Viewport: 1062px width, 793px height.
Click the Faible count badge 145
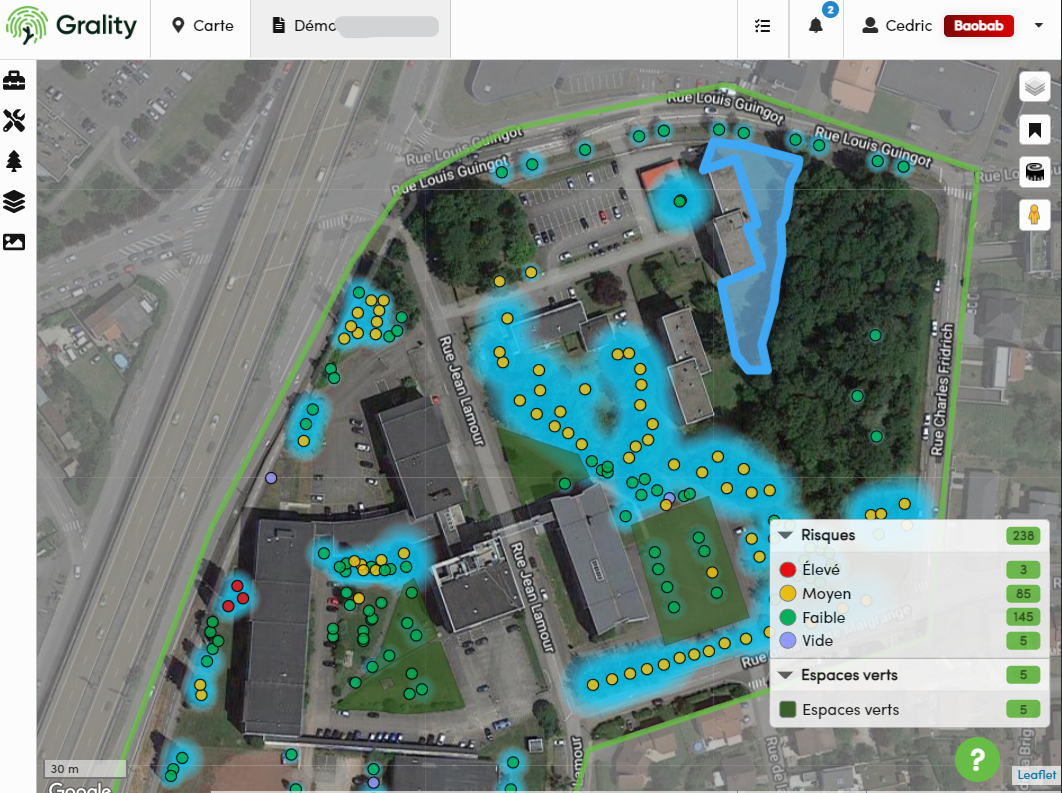1023,617
